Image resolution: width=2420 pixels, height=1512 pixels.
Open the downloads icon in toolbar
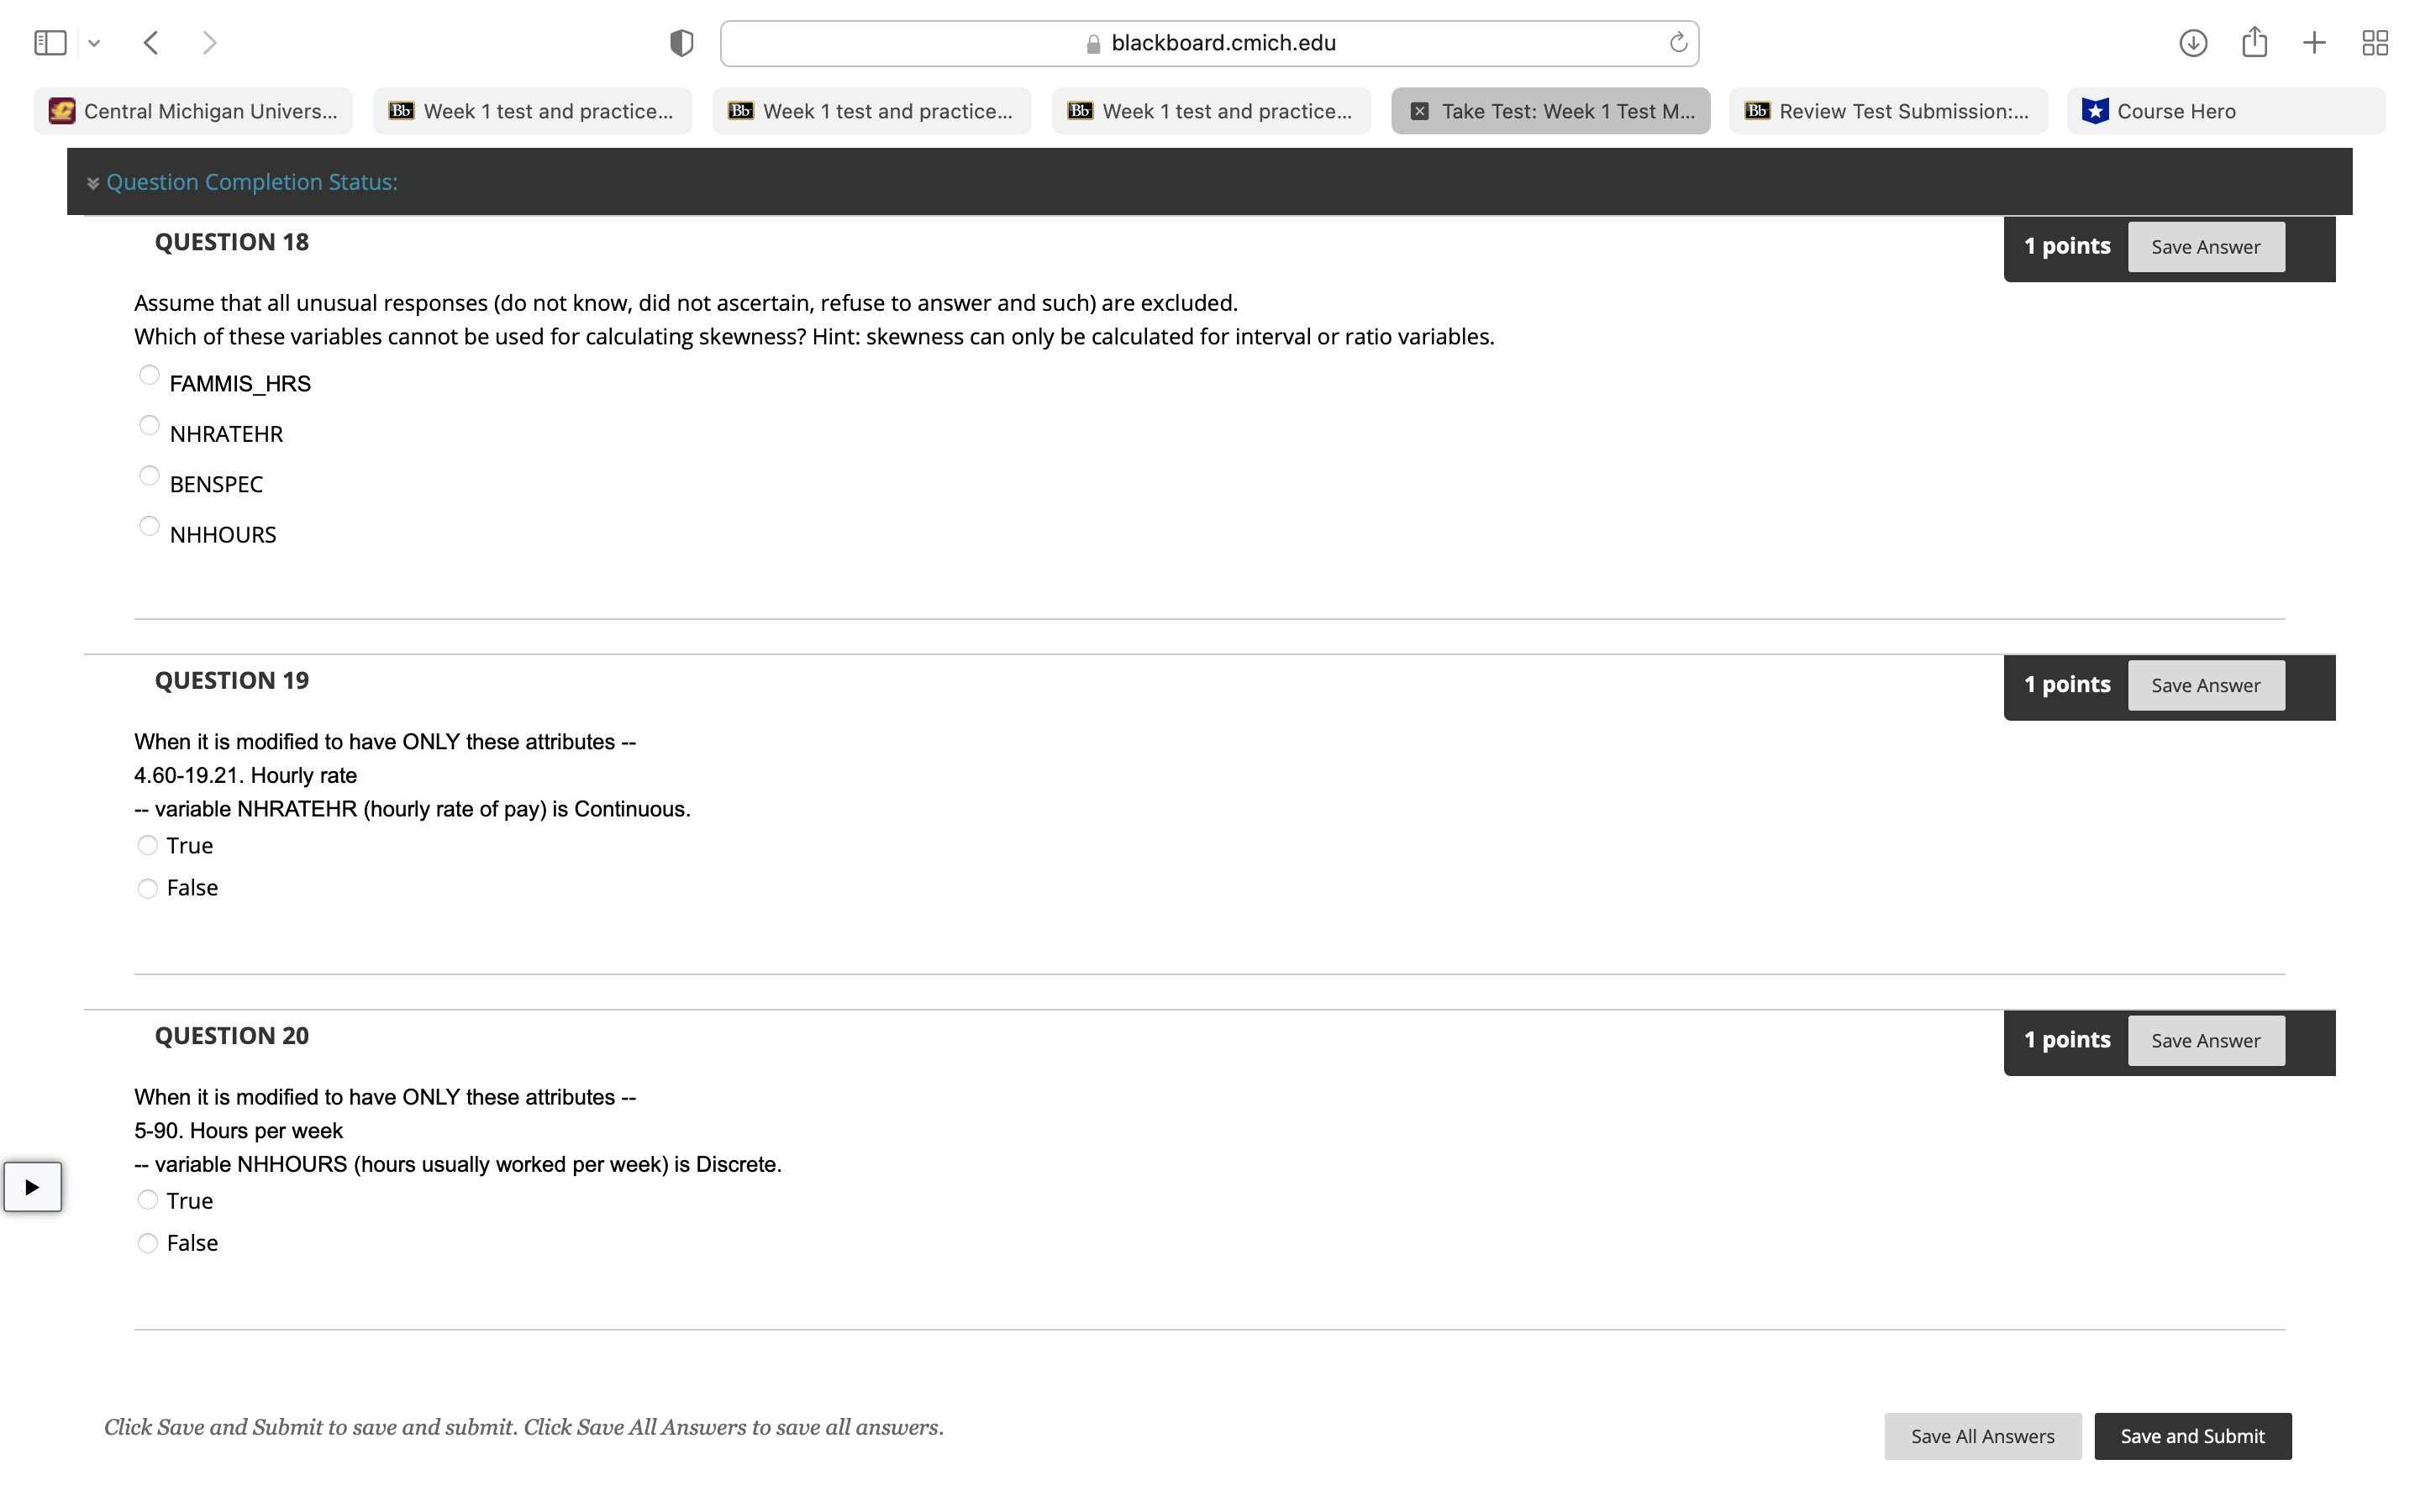tap(2192, 43)
